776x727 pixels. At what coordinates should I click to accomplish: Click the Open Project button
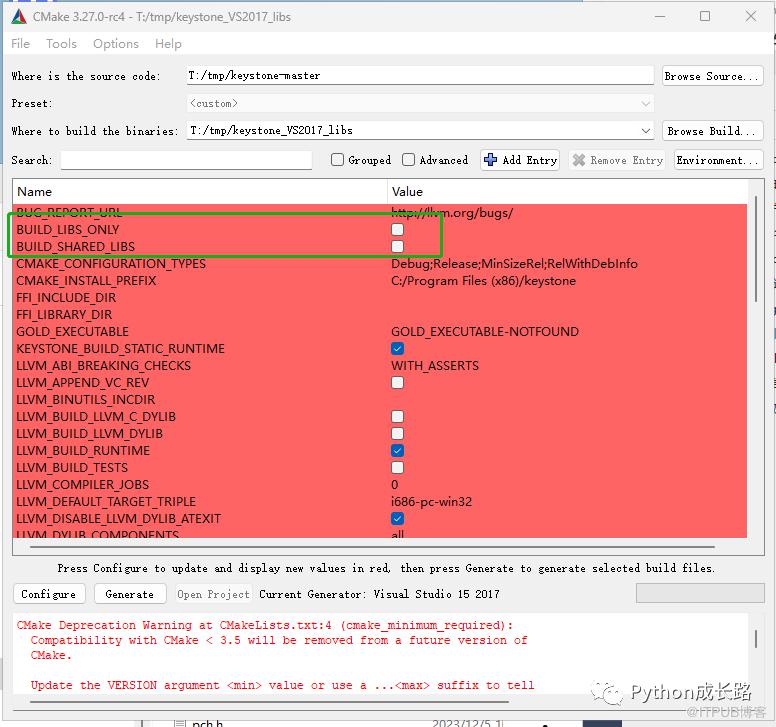[x=213, y=594]
